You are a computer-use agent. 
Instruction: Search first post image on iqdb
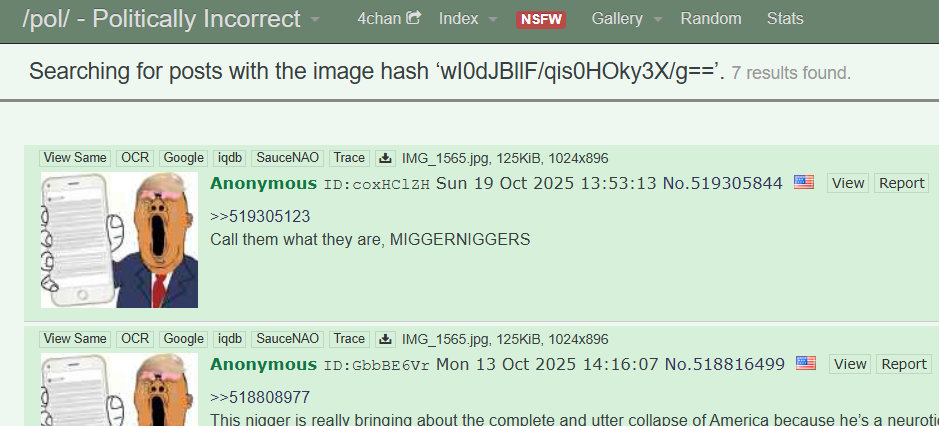click(x=230, y=158)
